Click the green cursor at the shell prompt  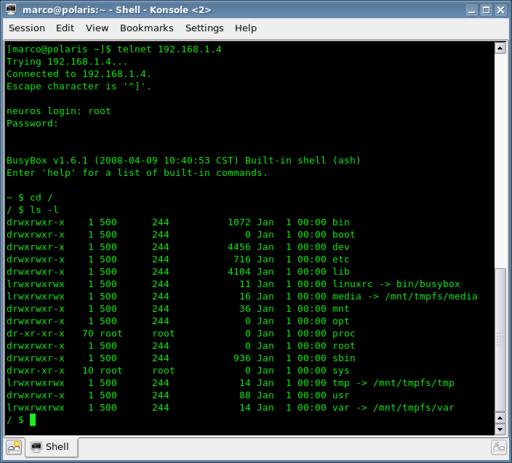[x=33, y=420]
